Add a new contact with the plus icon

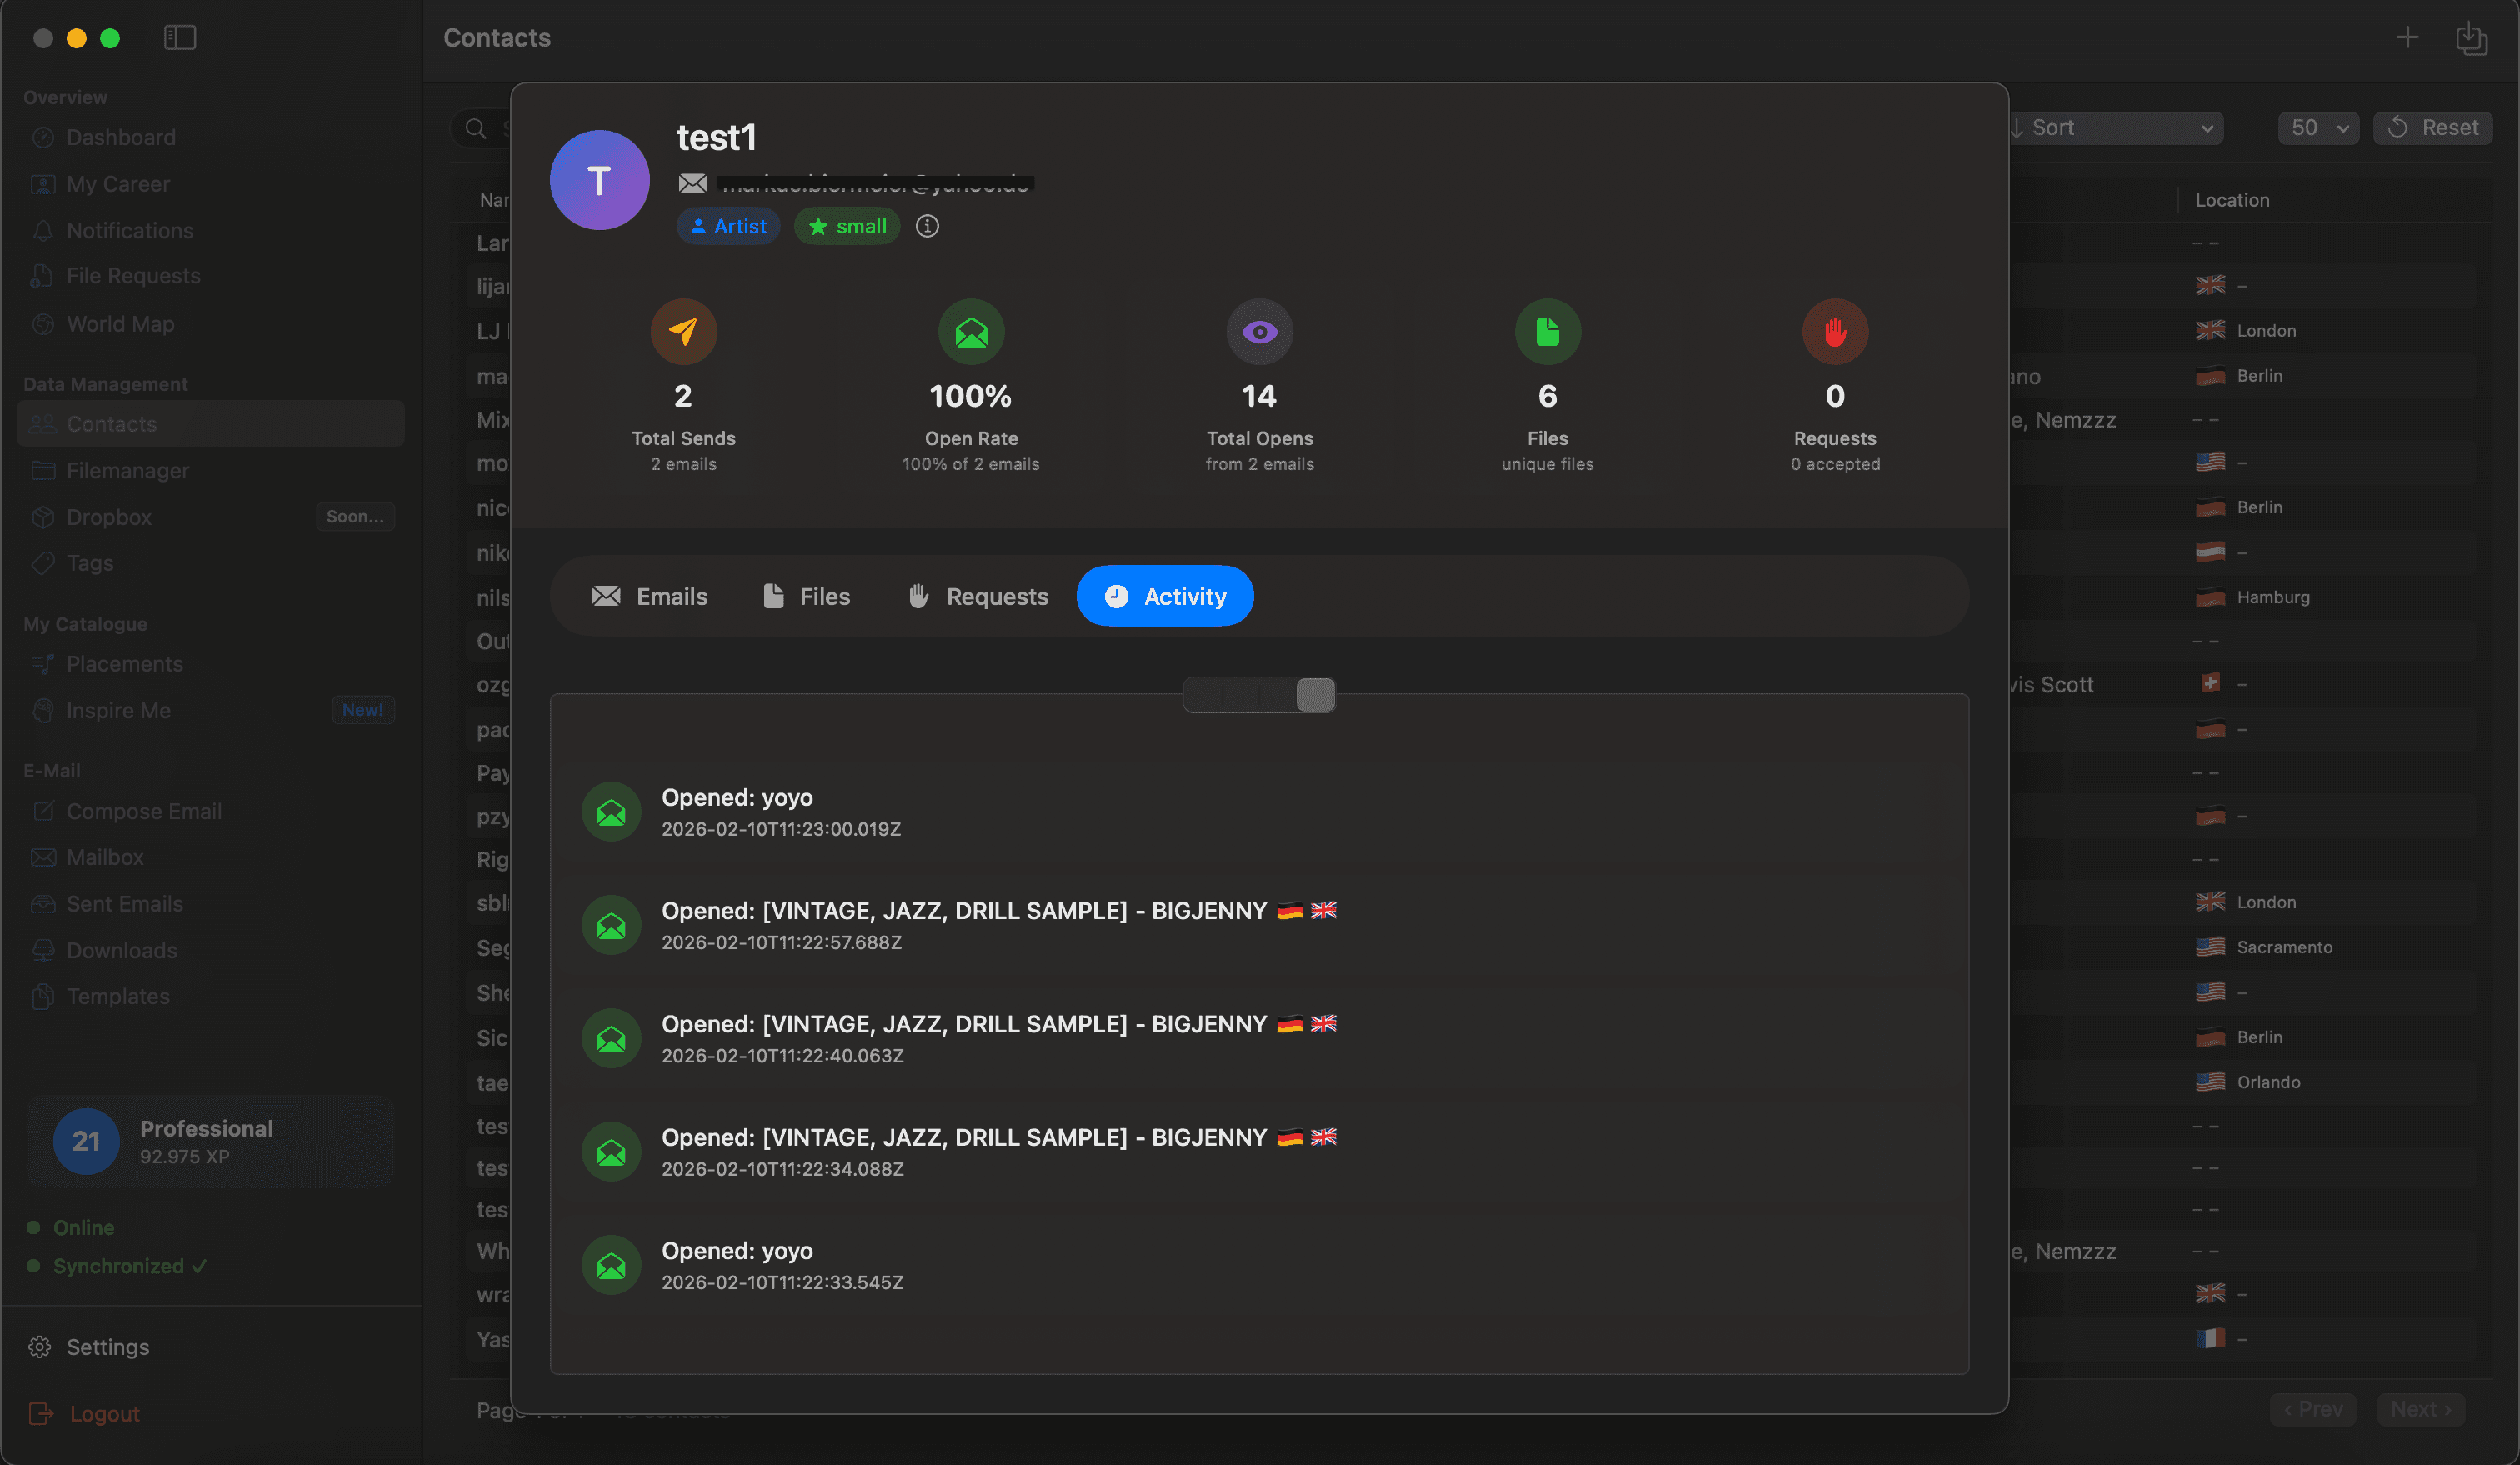pos(2407,38)
